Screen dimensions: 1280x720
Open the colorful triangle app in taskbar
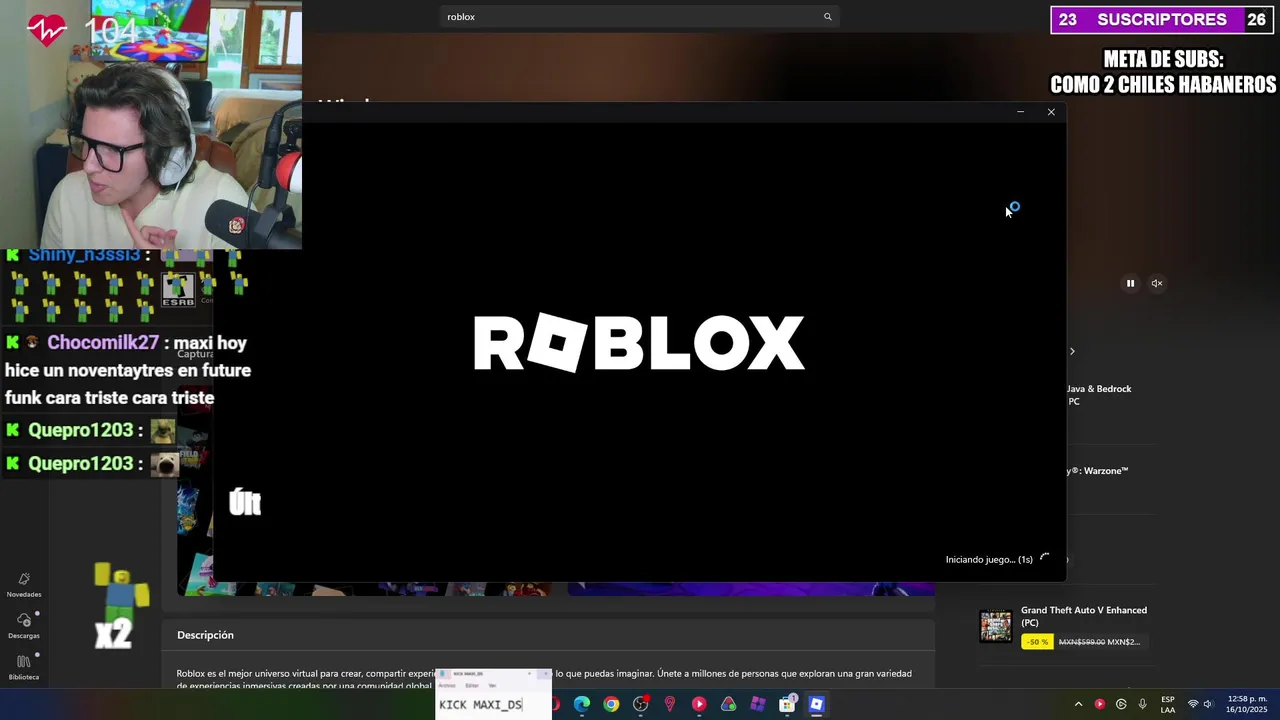pos(729,704)
